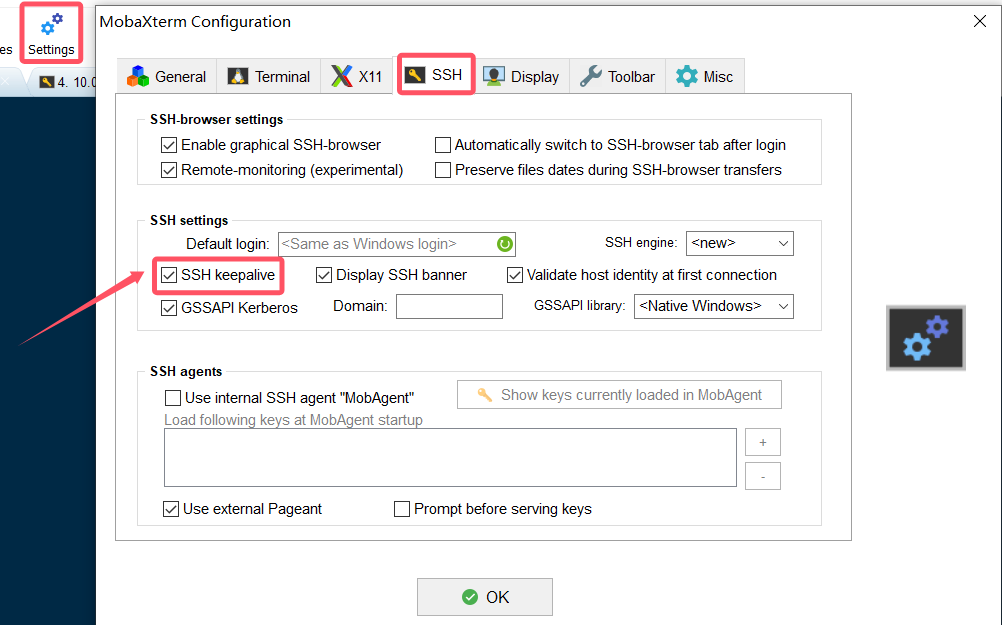Image resolution: width=1002 pixels, height=625 pixels.
Task: Toggle Remote-monitoring (experimental) checkbox
Action: click(x=169, y=170)
